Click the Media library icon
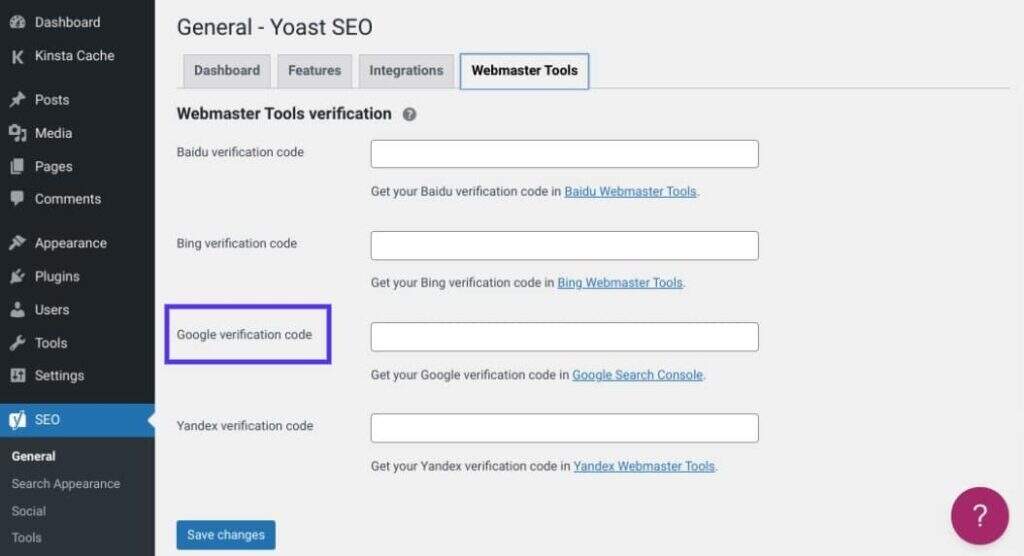Screen dimensions: 1024x556 coord(17,133)
